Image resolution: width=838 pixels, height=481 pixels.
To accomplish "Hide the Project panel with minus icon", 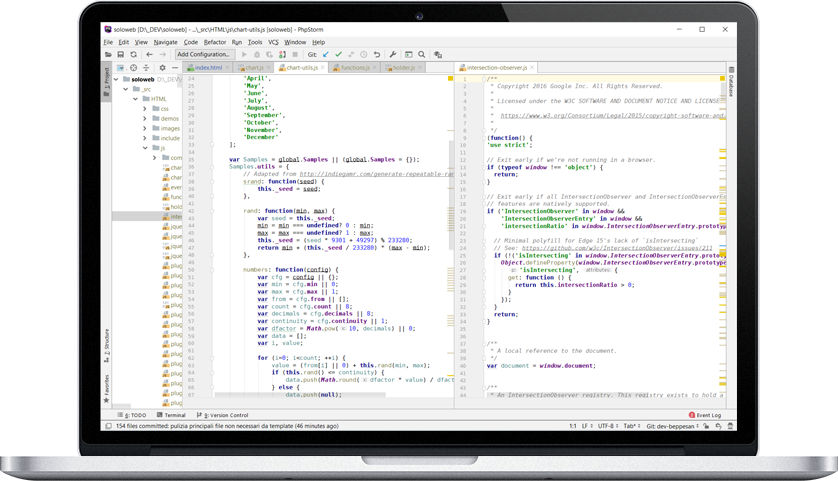I will pos(175,68).
